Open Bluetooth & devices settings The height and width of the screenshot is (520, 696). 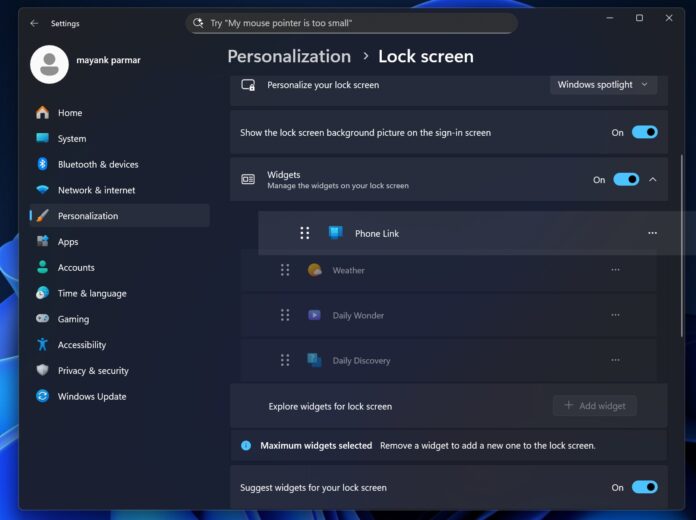pyautogui.click(x=119, y=164)
